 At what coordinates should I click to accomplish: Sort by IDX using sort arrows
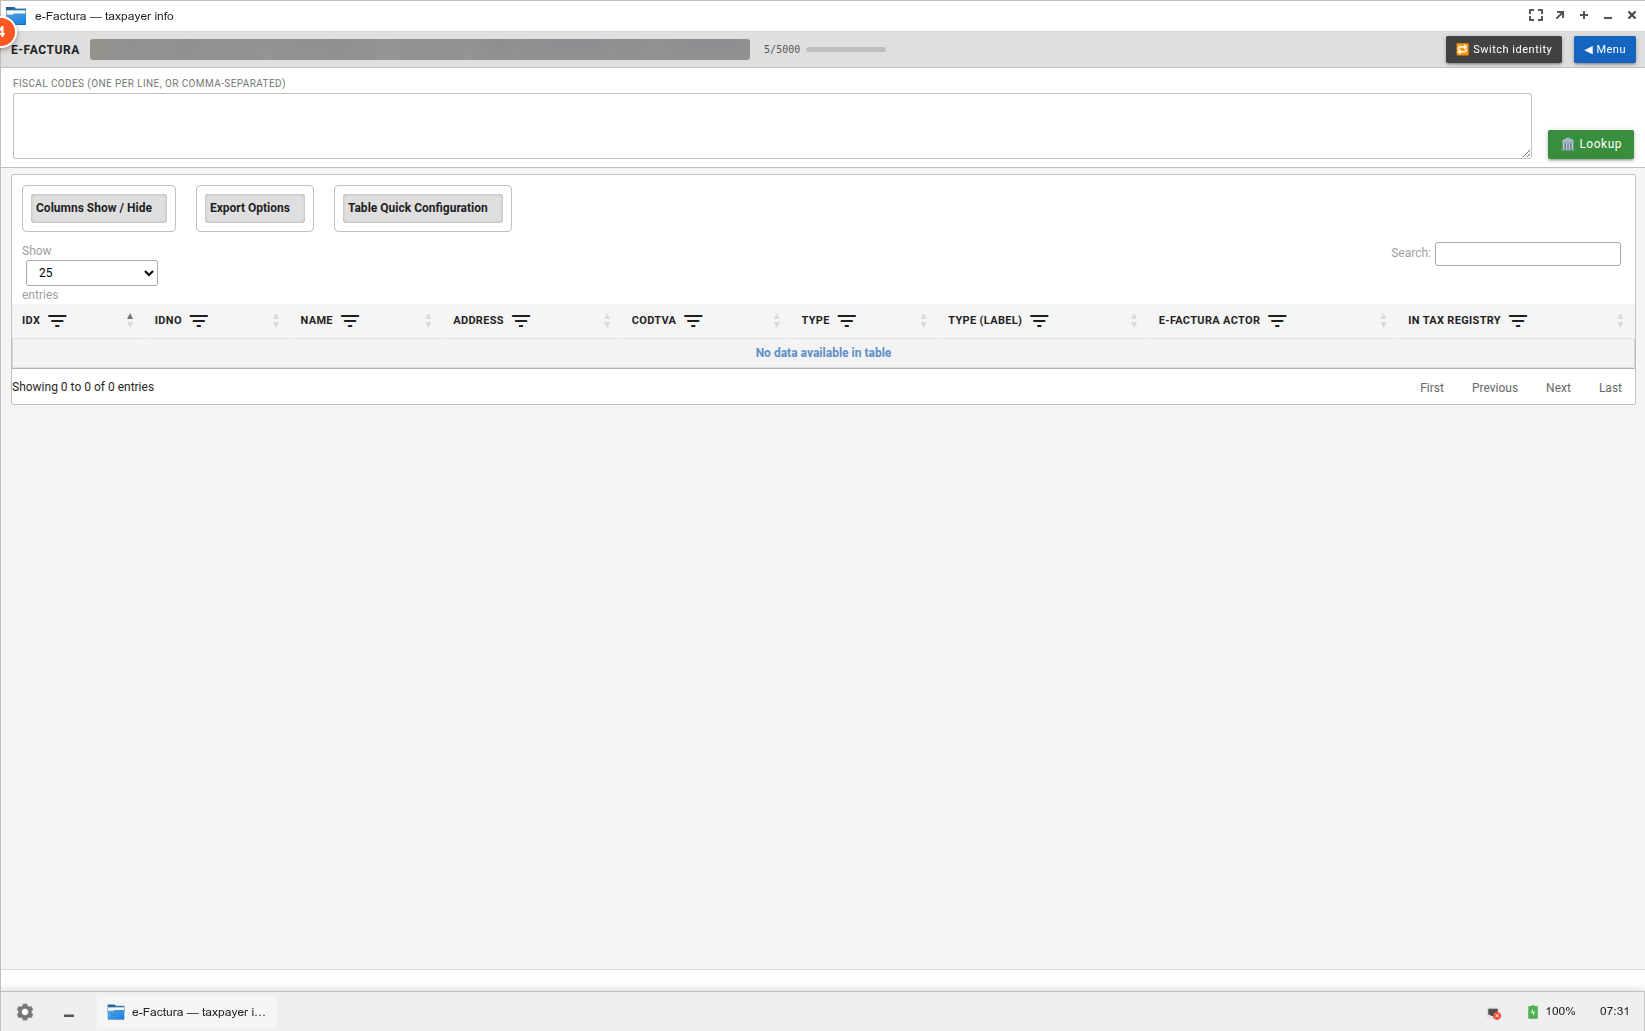(130, 320)
